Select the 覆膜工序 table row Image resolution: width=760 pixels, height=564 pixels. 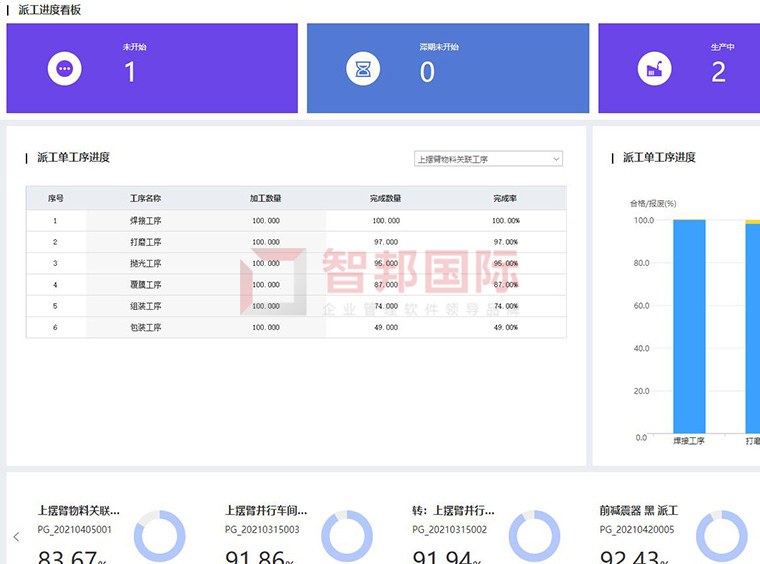point(296,284)
